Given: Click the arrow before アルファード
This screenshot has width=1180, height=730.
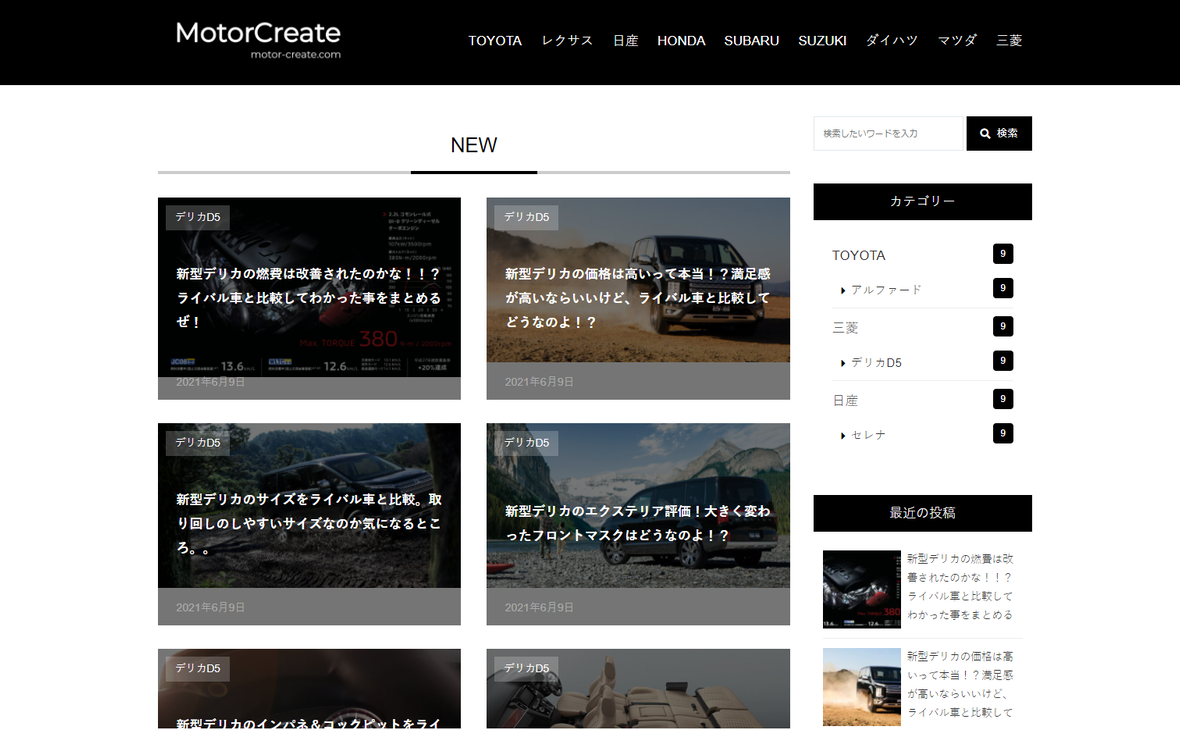Looking at the screenshot, I should pos(843,290).
